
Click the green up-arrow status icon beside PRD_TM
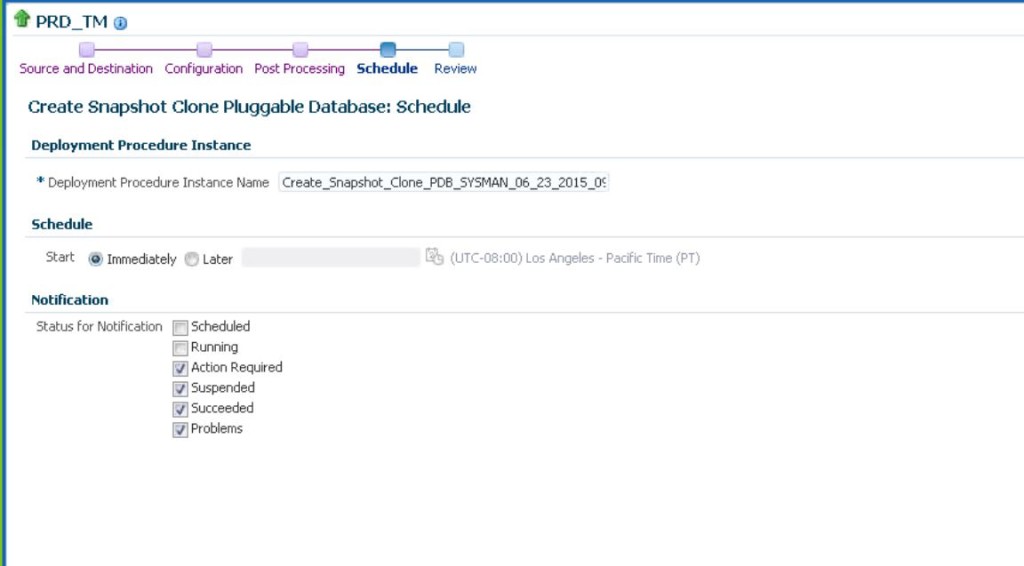coord(22,19)
